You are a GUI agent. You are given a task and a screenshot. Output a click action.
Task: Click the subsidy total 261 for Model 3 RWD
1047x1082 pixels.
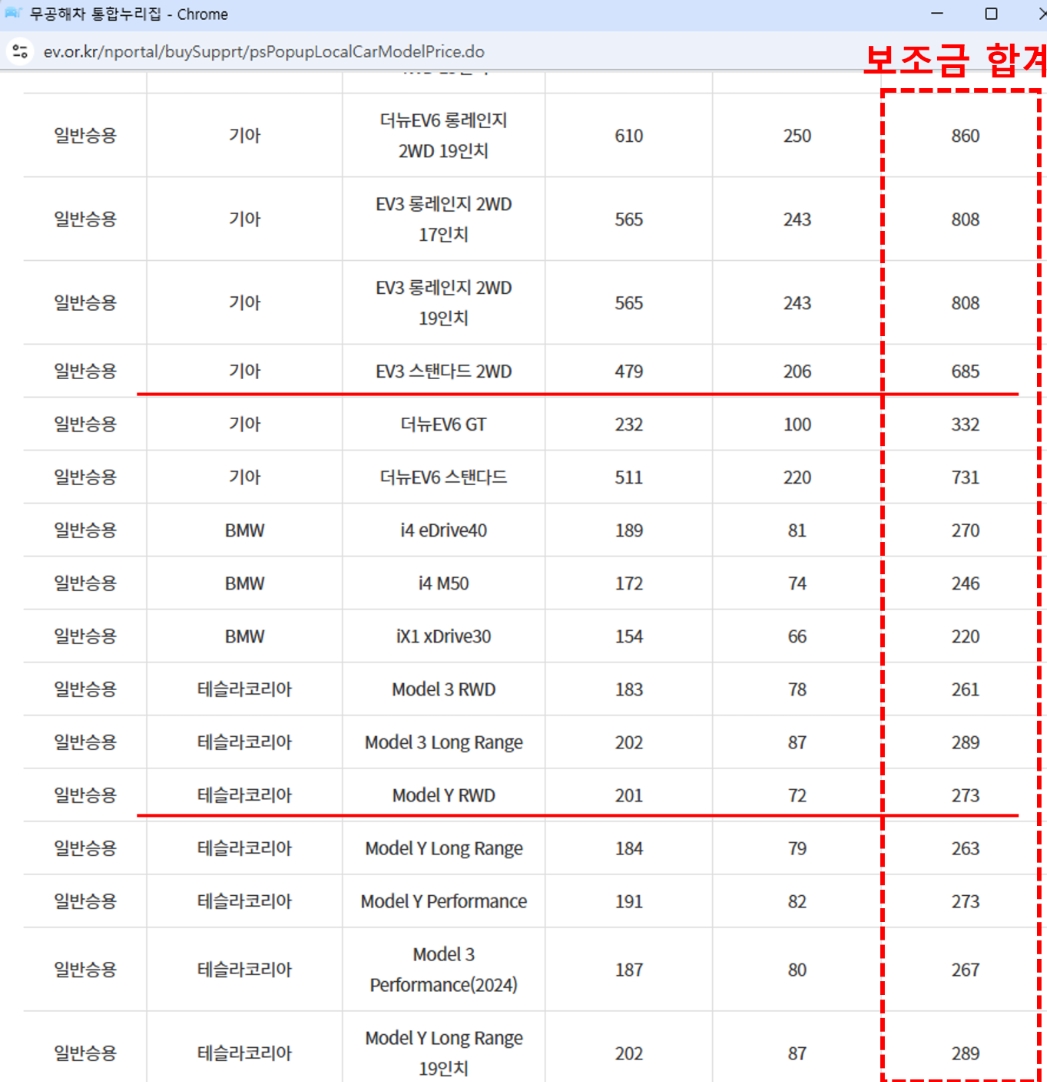coord(965,689)
